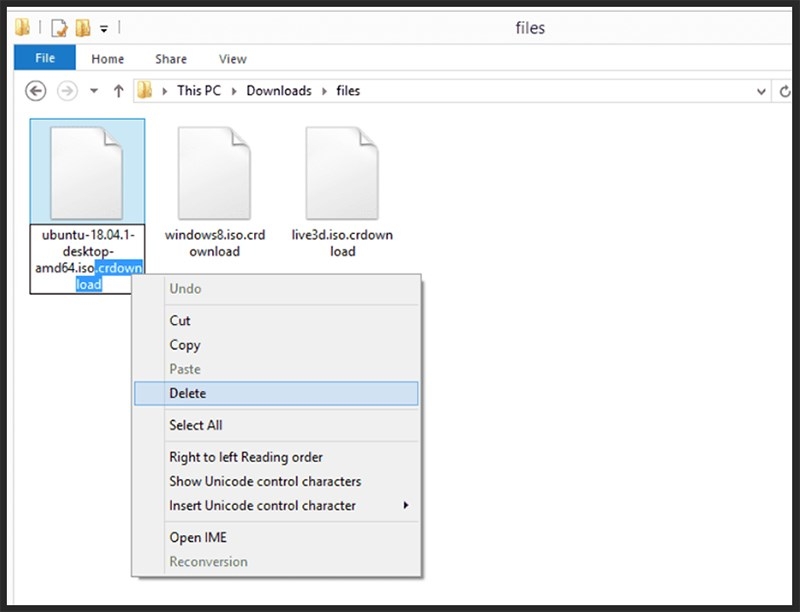Click the New folder quick access icon
800x612 pixels.
(x=83, y=28)
